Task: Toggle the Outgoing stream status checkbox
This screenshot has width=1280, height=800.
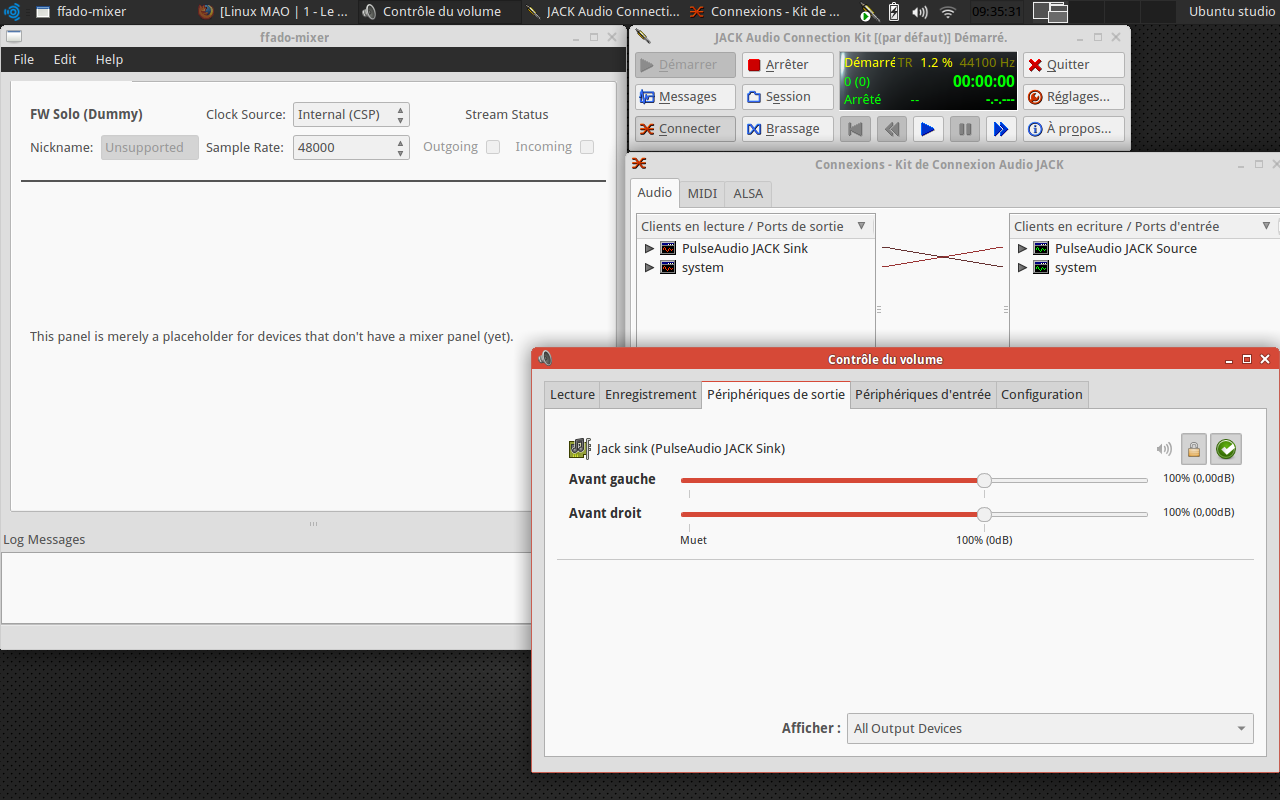Action: click(493, 147)
